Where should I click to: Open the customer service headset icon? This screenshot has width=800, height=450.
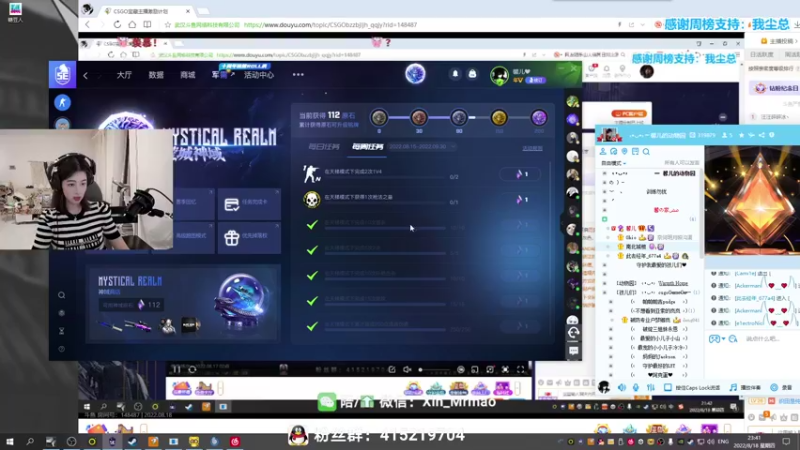click(573, 333)
